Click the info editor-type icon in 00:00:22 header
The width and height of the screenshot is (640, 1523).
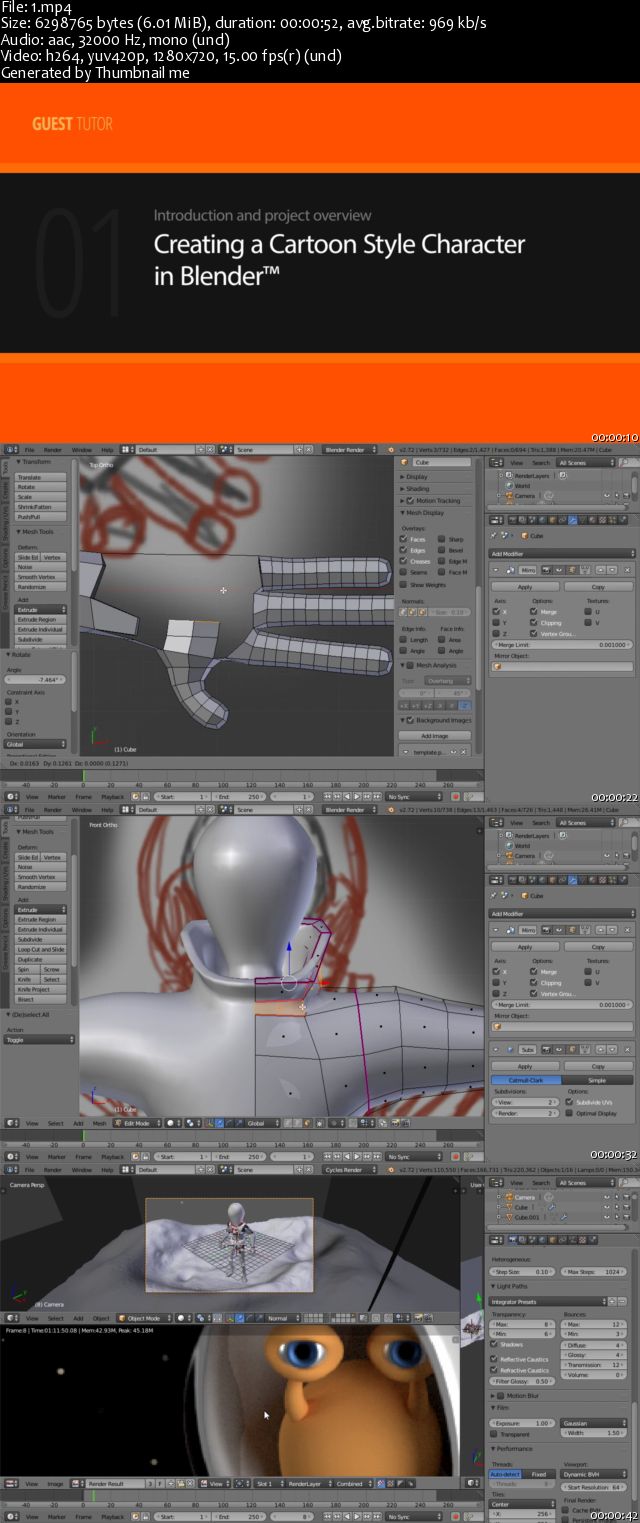click(x=10, y=449)
